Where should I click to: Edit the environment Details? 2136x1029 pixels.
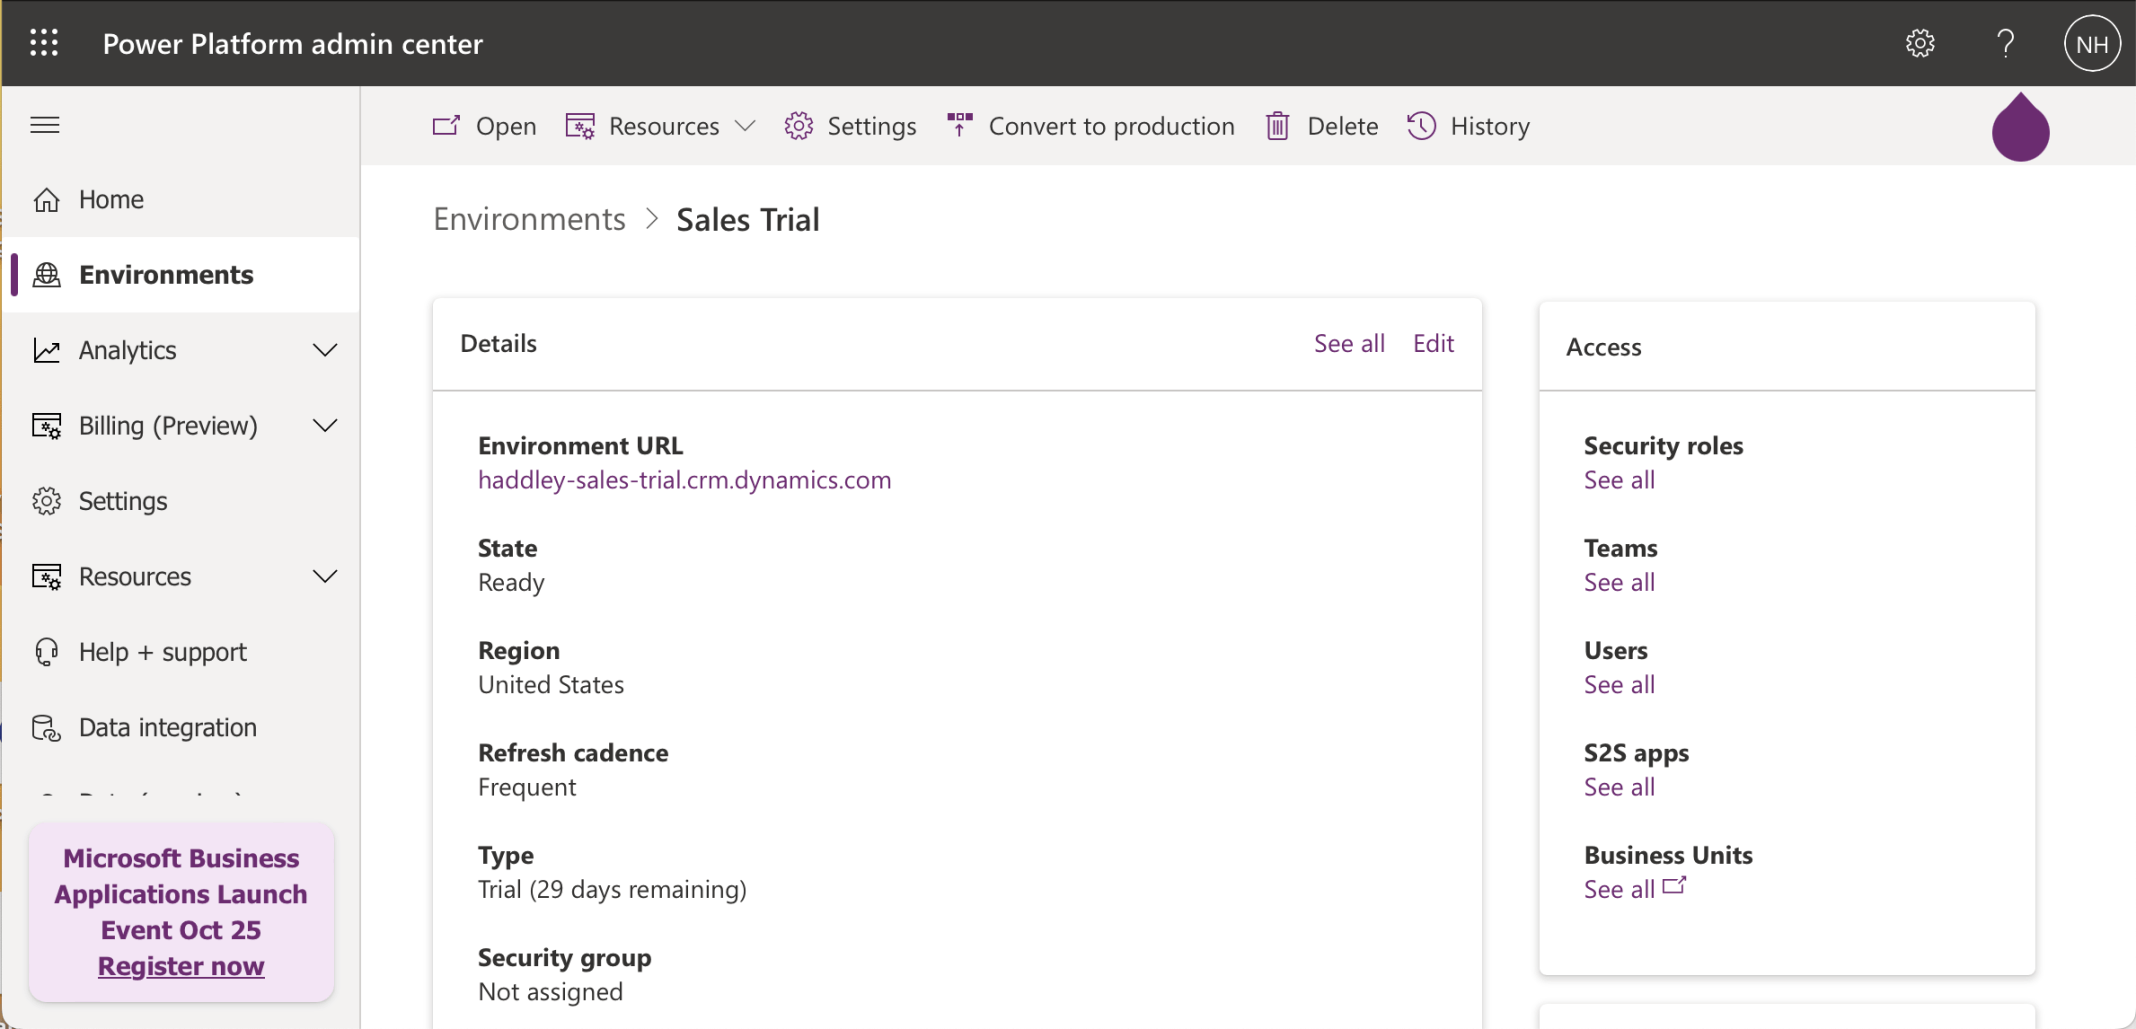point(1433,343)
